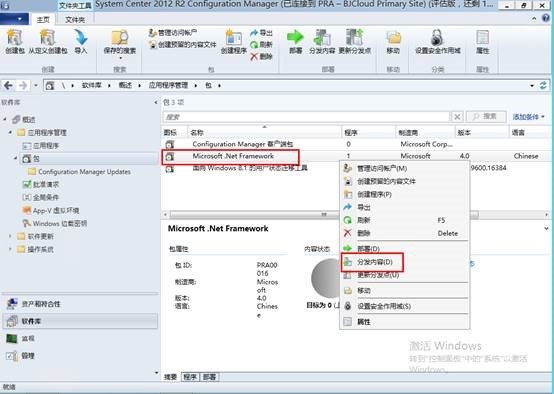The image size is (554, 394).
Task: Select App-V 虚拟环境 in the tree
Action: point(51,211)
